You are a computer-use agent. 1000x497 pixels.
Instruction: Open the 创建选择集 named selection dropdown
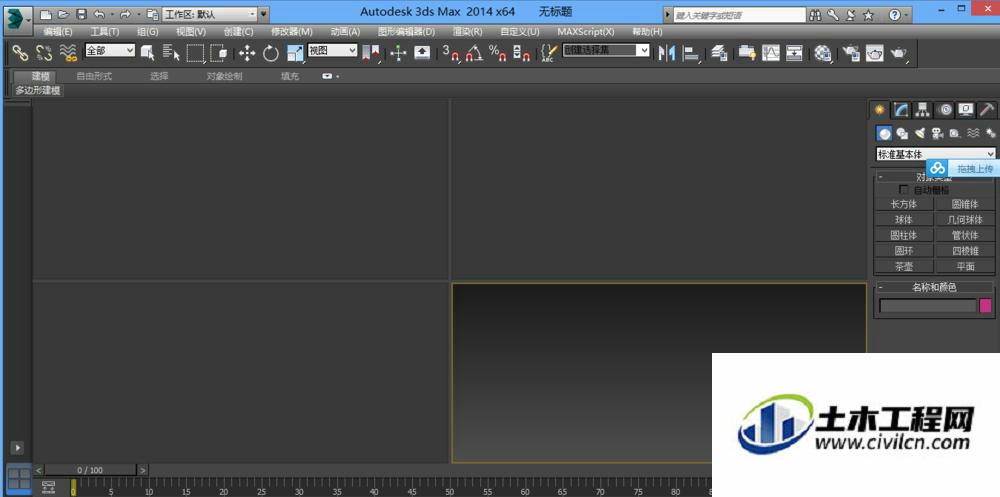pos(606,50)
